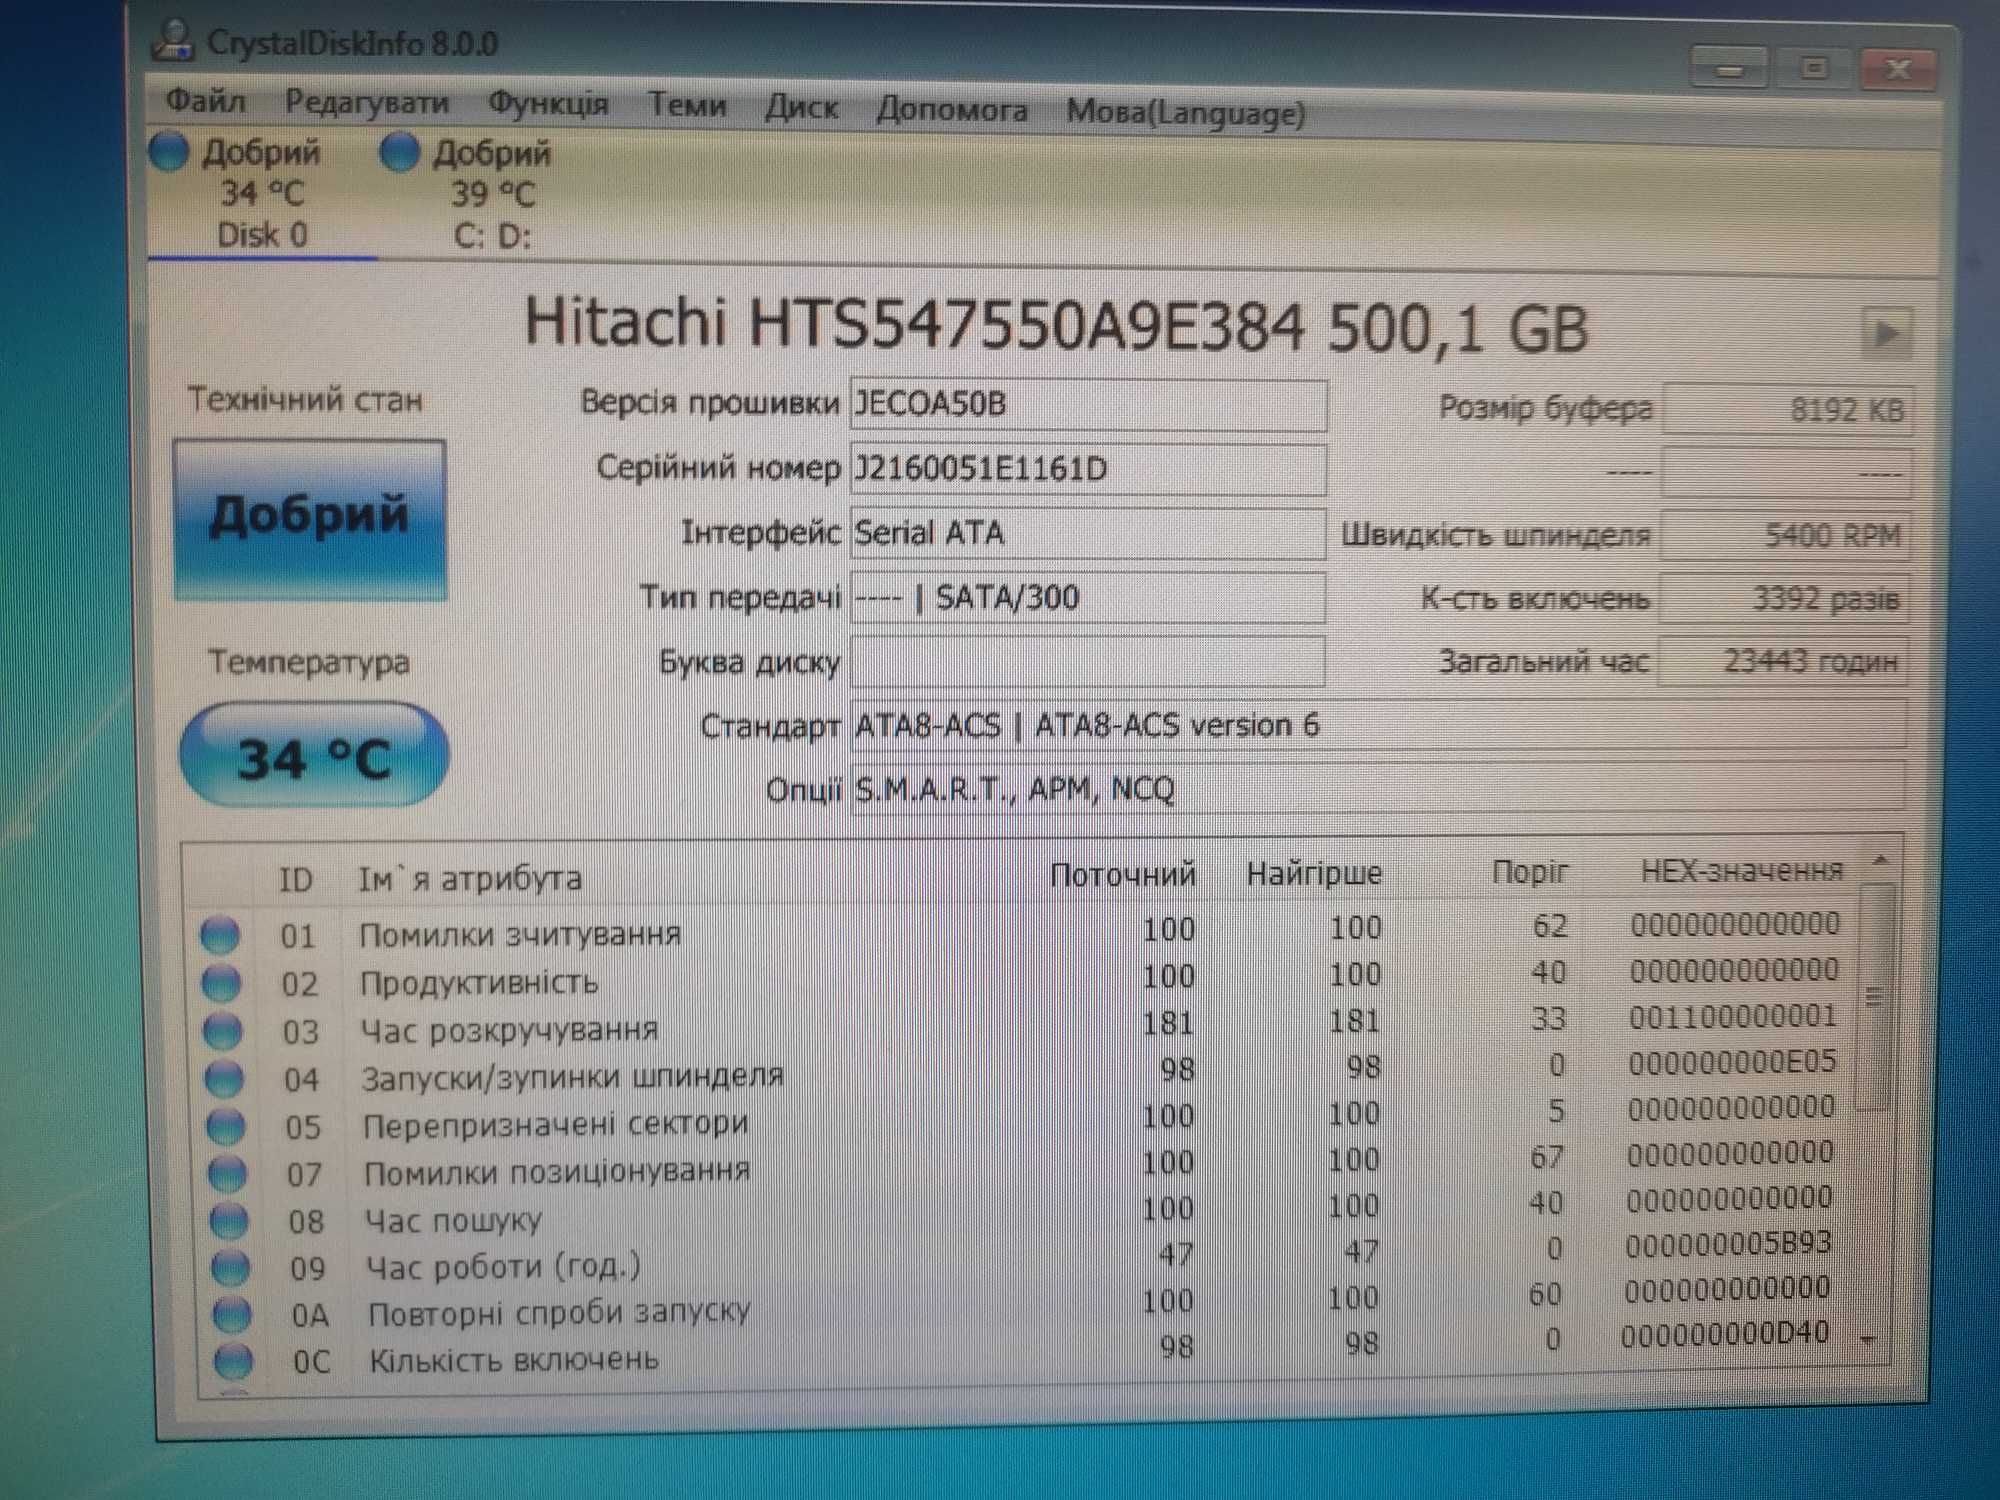This screenshot has width=2000, height=1500.
Task: Click the Ім'я атрибута column header
Action: coord(470,878)
